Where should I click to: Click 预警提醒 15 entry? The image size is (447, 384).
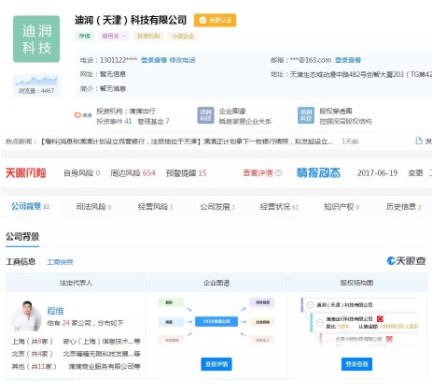point(186,173)
